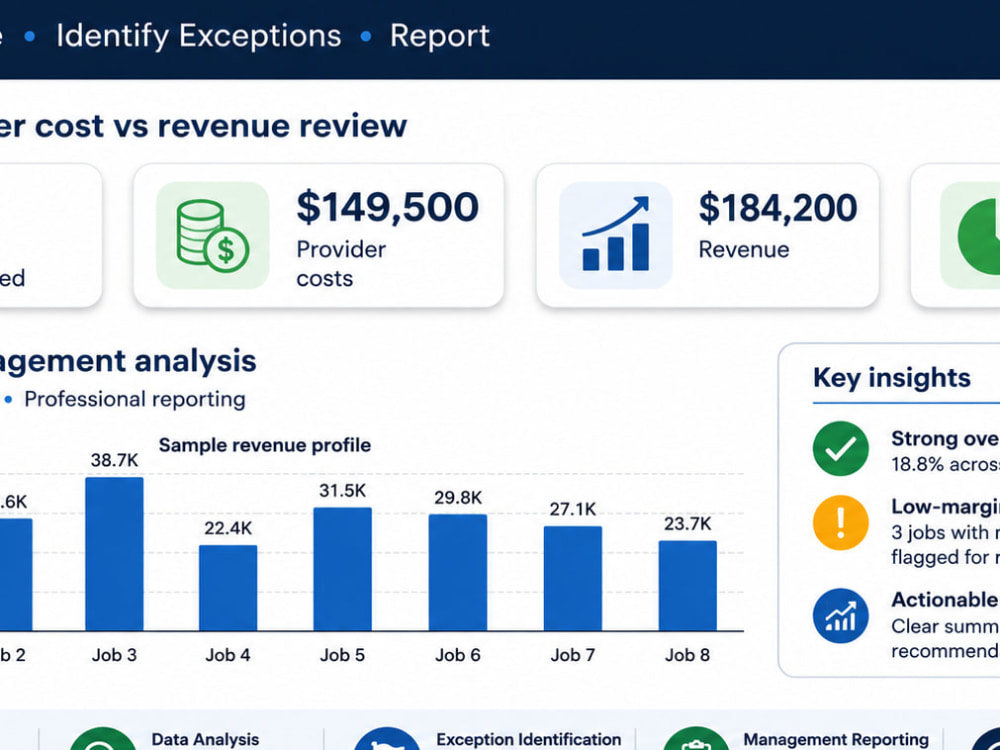1000x750 pixels.
Task: Click the Strong insight headline text
Action: pyautogui.click(x=945, y=439)
